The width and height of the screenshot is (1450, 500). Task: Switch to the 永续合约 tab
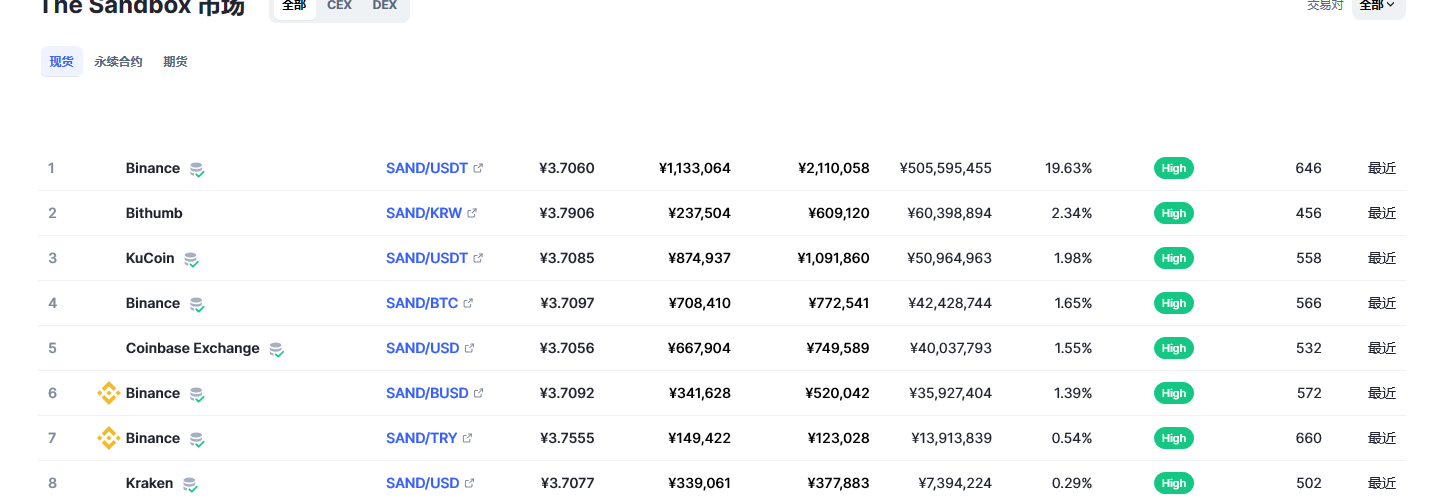coord(118,62)
